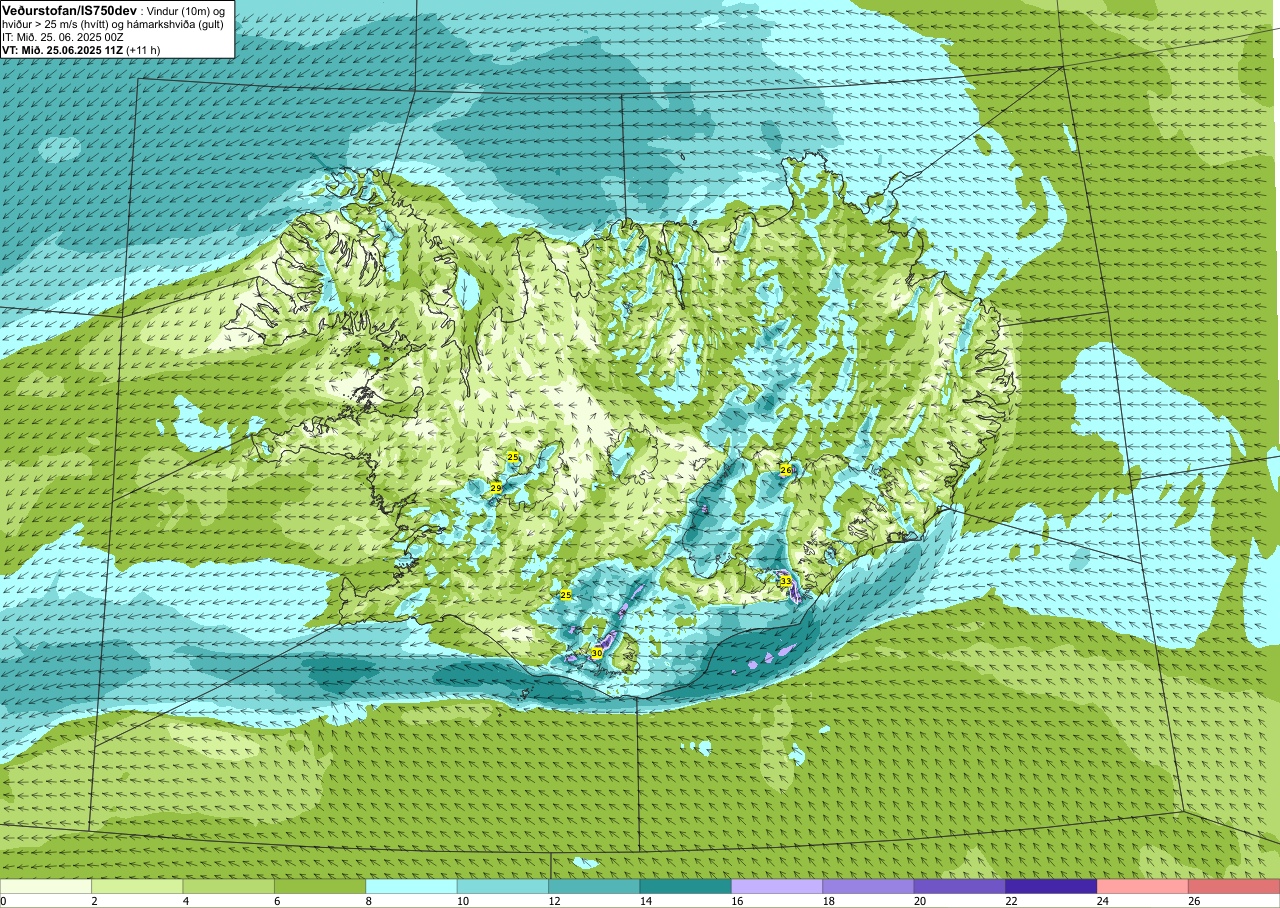
Task: Click the legend scale number 0
Action: [x=4, y=901]
